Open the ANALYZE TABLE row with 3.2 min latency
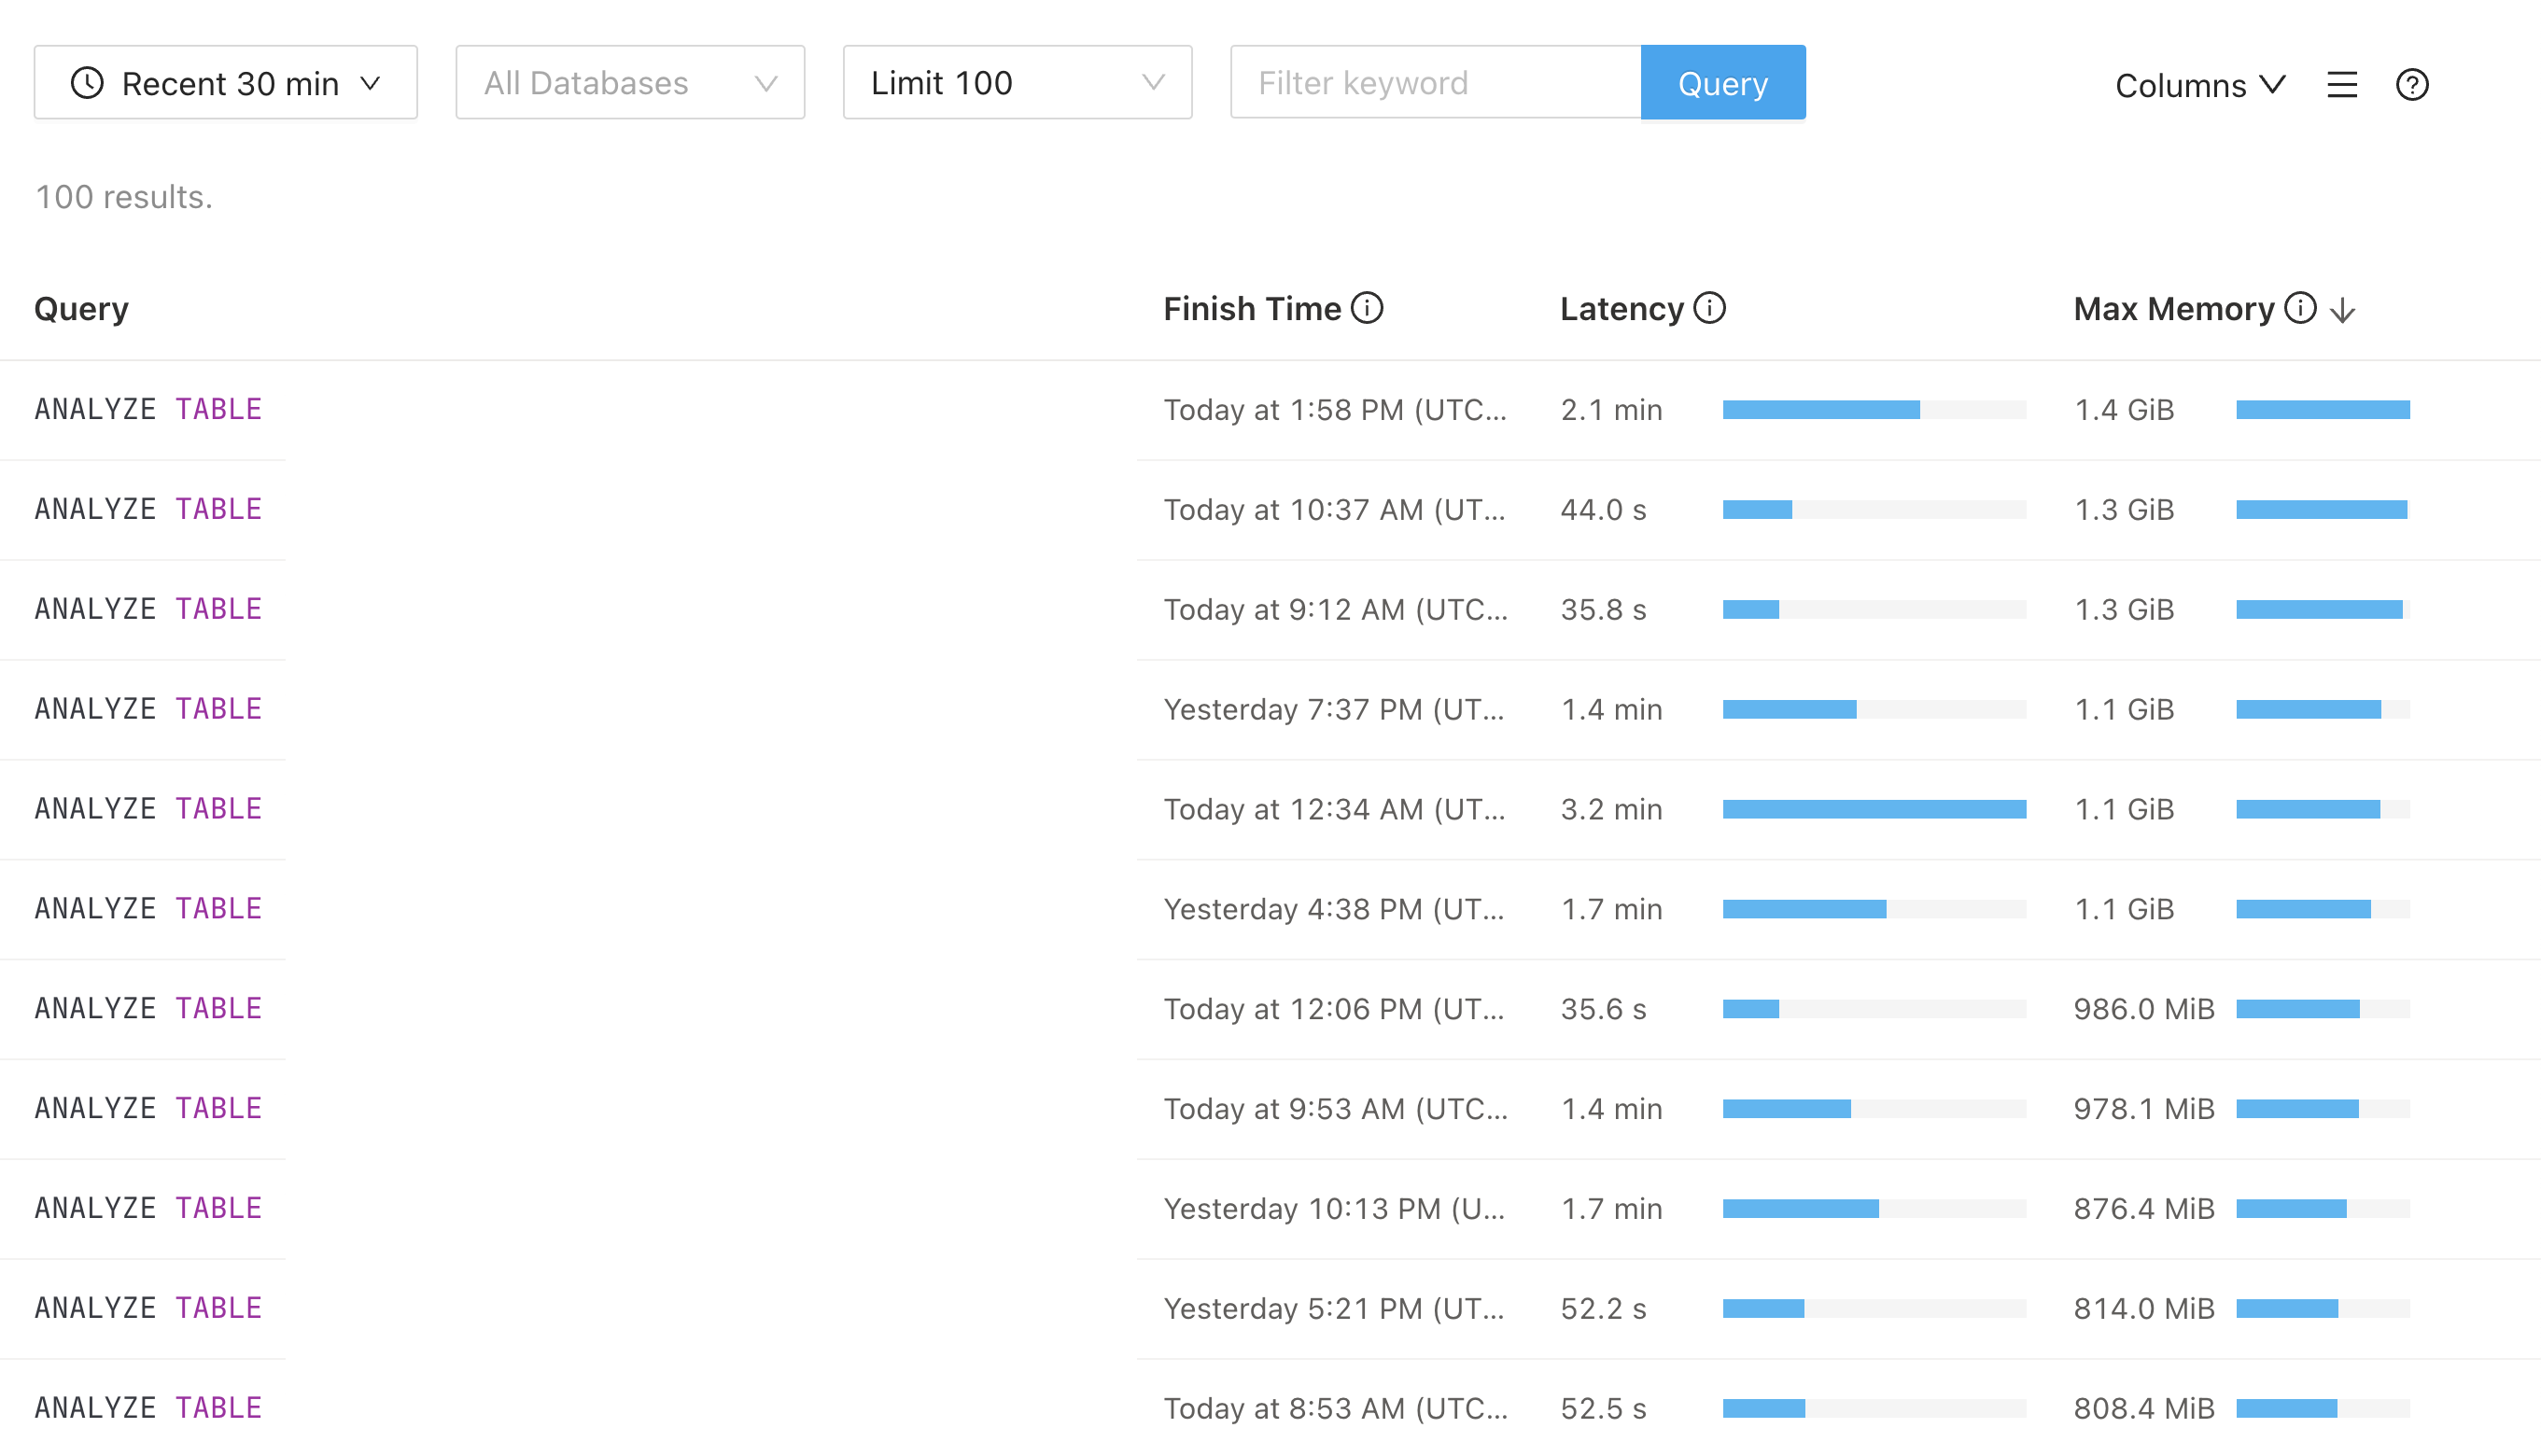 [x=148, y=809]
